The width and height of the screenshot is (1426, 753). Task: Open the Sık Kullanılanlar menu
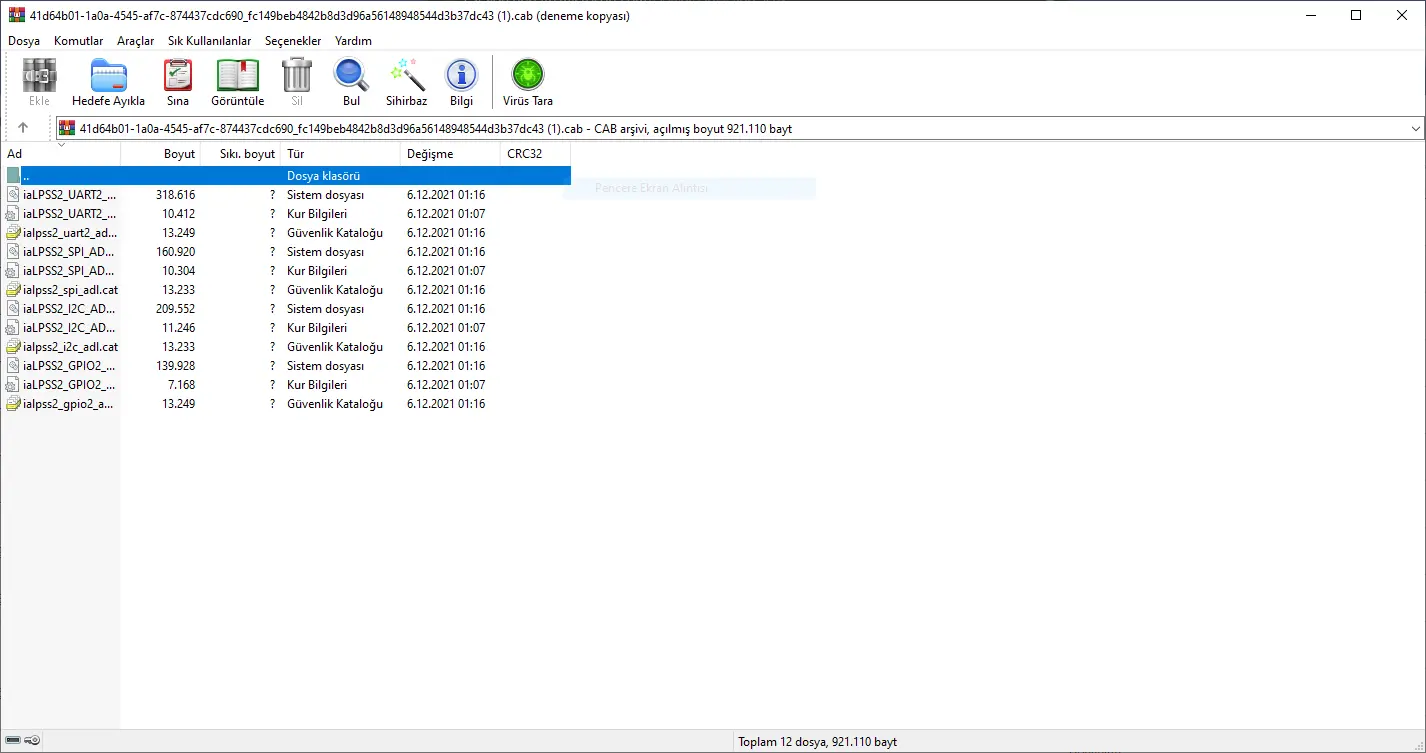click(210, 41)
